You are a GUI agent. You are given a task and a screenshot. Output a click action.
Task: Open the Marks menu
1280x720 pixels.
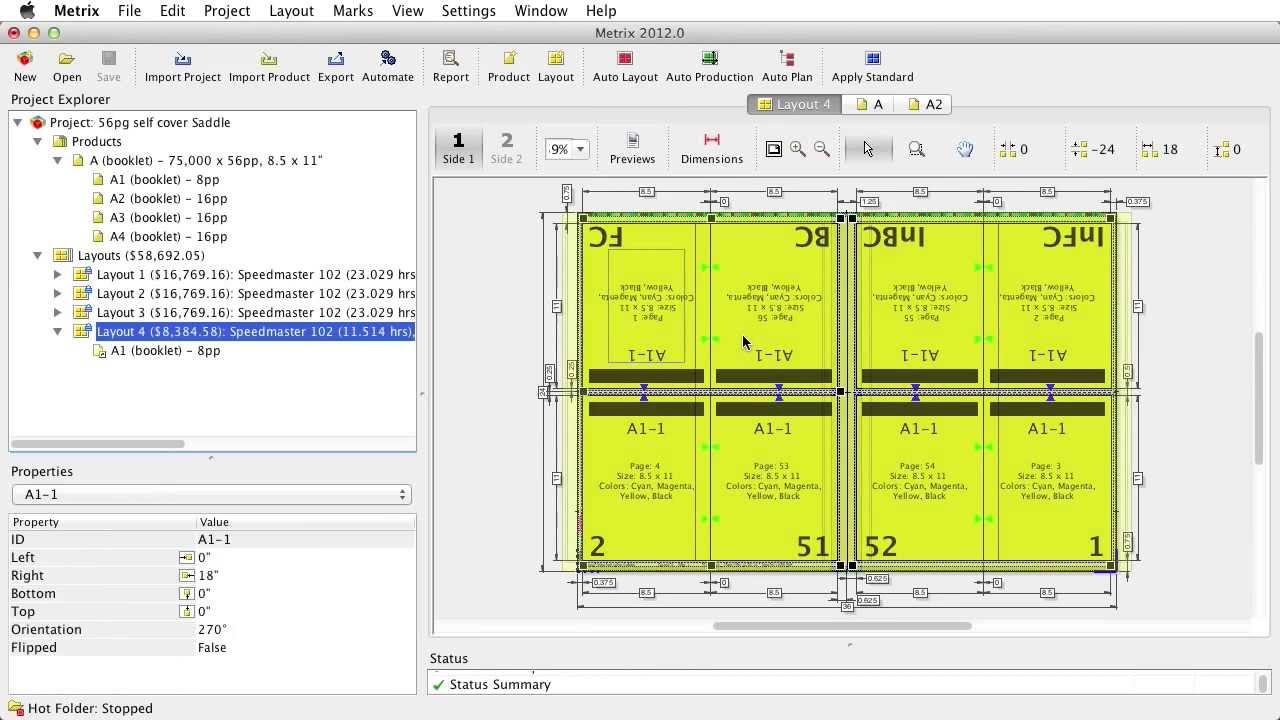(352, 11)
